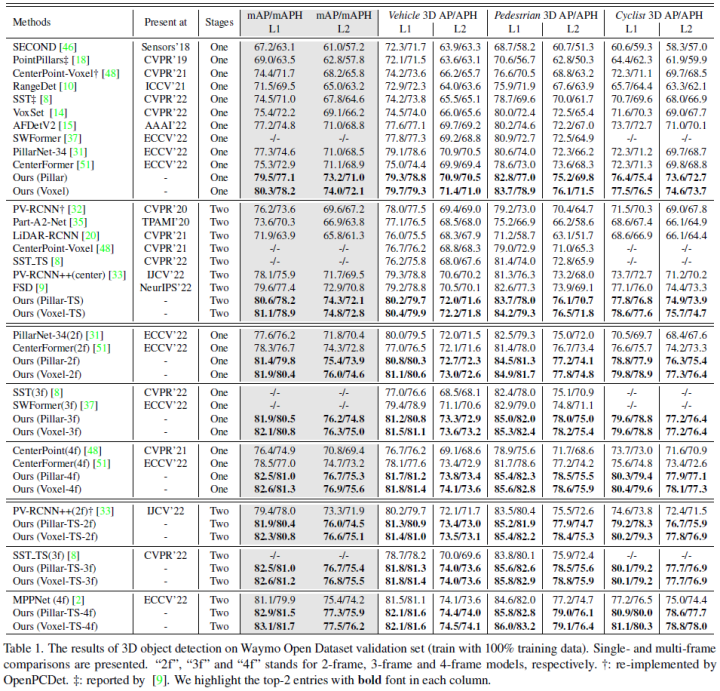Follow citation [33] beside PV-RCNN++(center)
The height and width of the screenshot is (691, 720).
click(x=117, y=275)
